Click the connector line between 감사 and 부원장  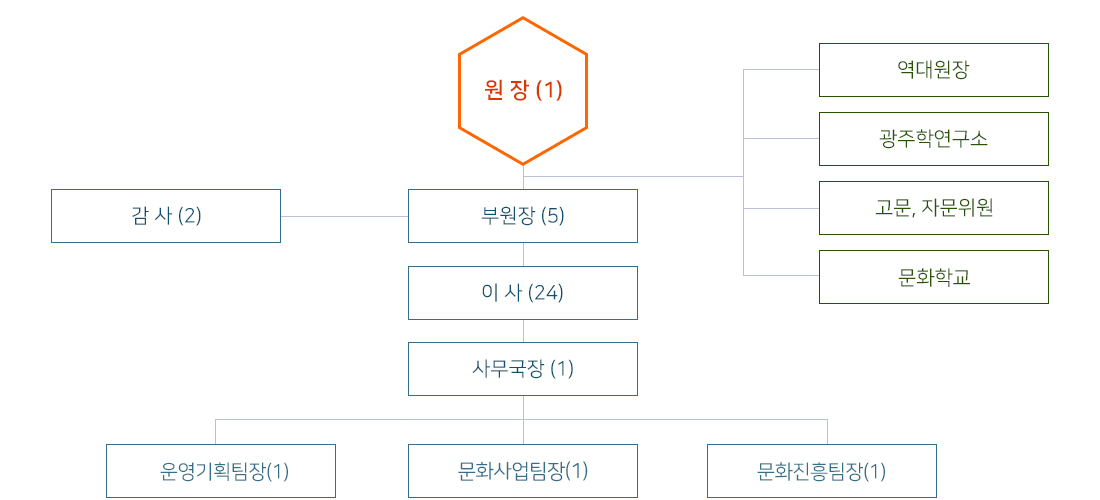coord(344,216)
